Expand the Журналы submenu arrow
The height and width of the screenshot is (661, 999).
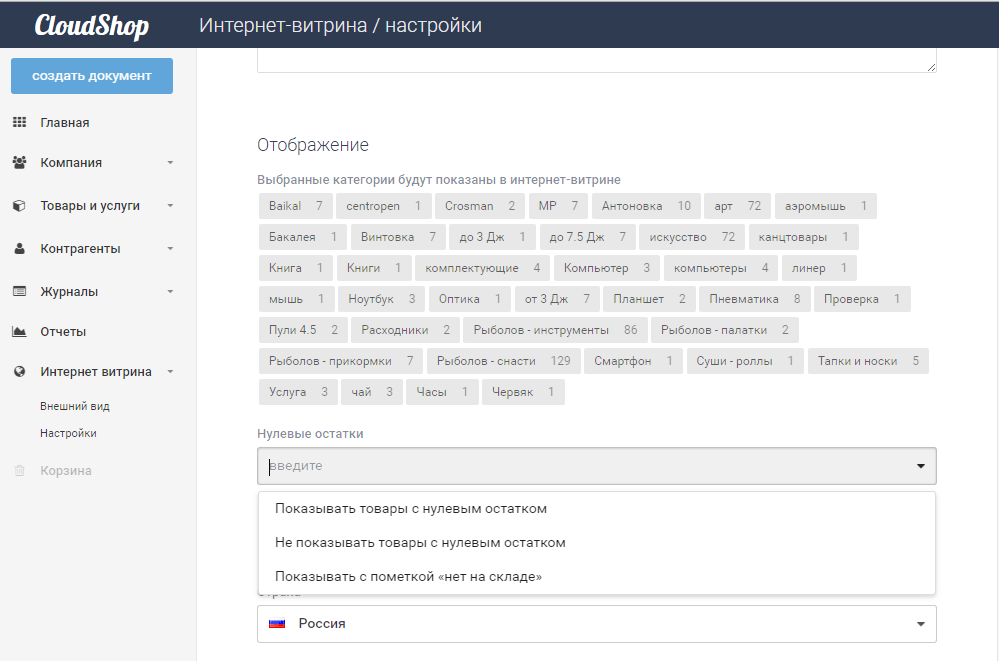(170, 292)
